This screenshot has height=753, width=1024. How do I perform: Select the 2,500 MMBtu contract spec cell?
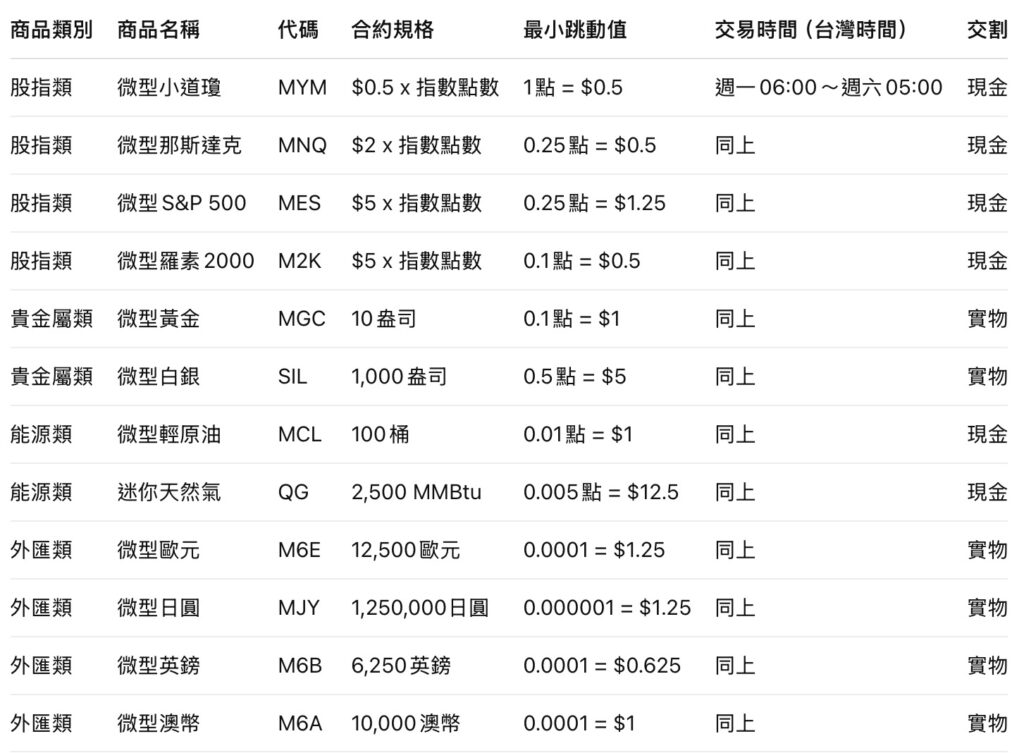click(414, 492)
